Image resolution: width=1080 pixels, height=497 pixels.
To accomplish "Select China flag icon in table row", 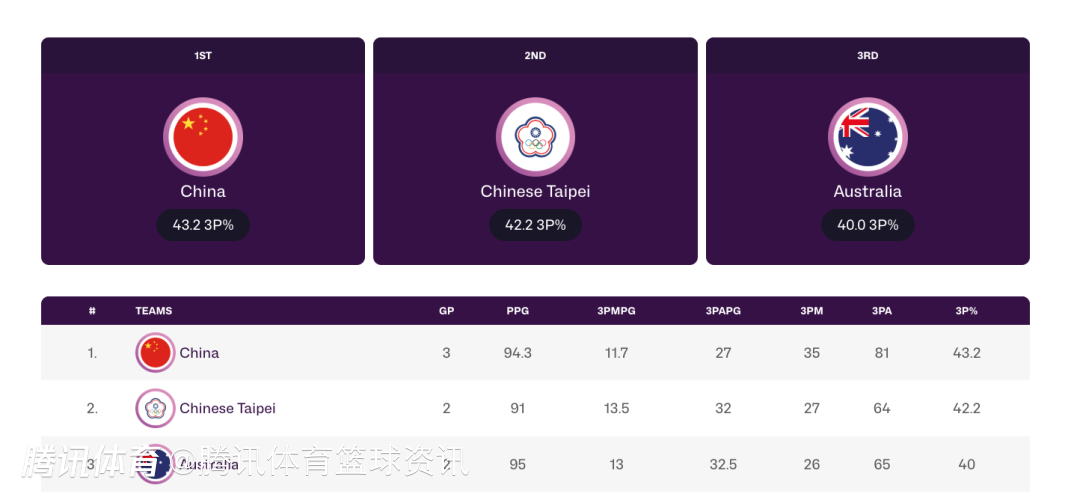I will pos(155,352).
